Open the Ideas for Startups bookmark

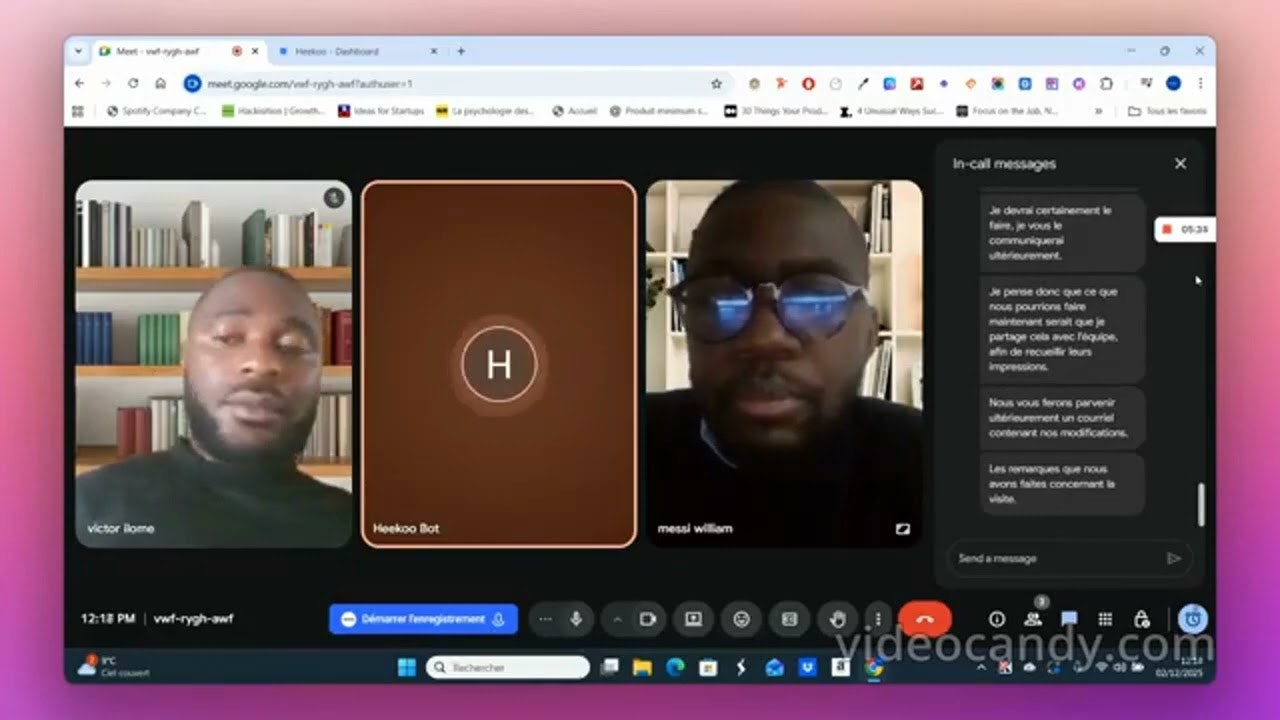pyautogui.click(x=384, y=110)
